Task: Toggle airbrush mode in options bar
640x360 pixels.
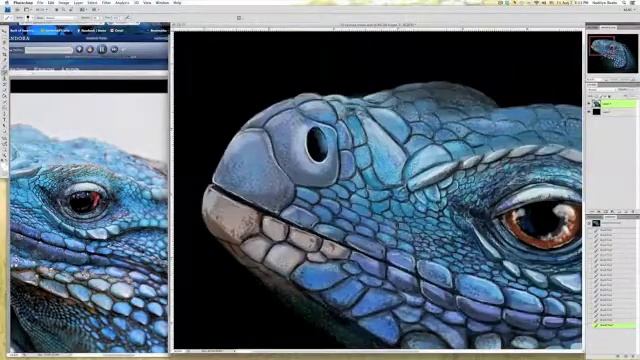Action: (128, 18)
